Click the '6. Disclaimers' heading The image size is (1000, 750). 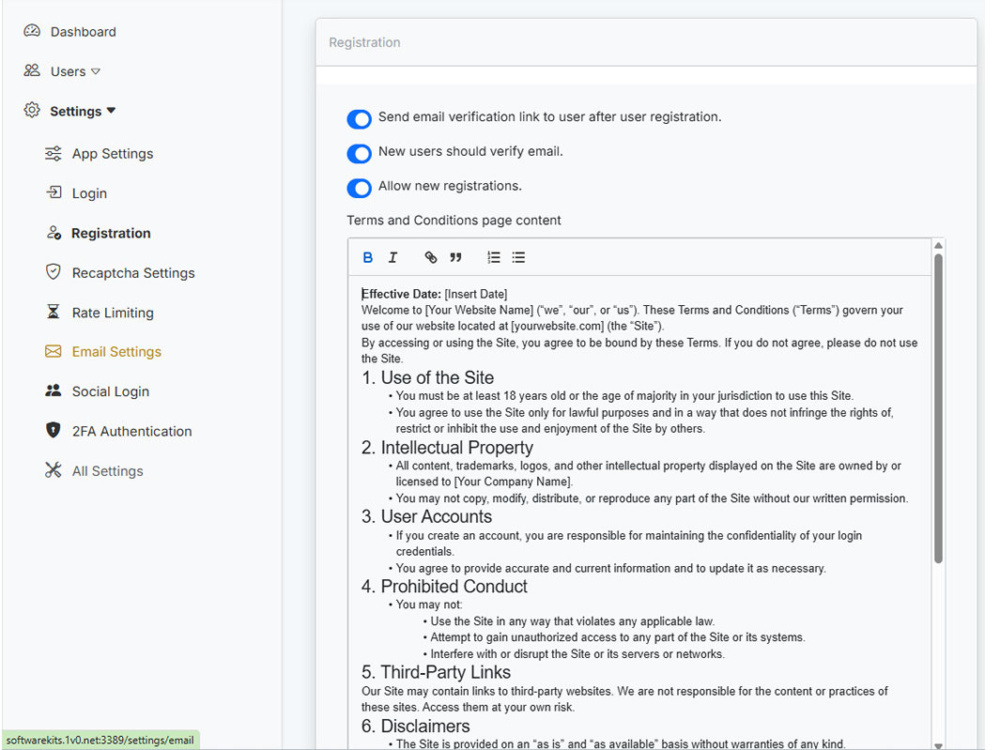[416, 726]
